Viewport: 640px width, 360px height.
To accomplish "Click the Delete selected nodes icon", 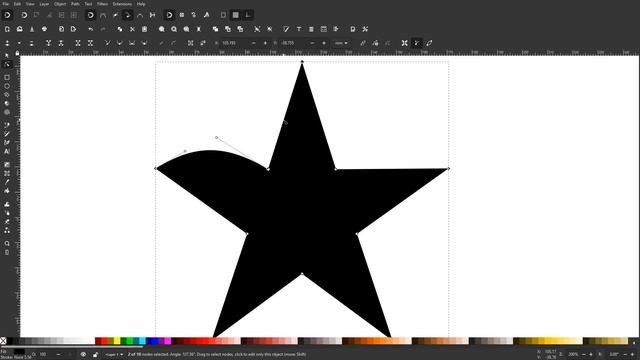I will [31, 43].
